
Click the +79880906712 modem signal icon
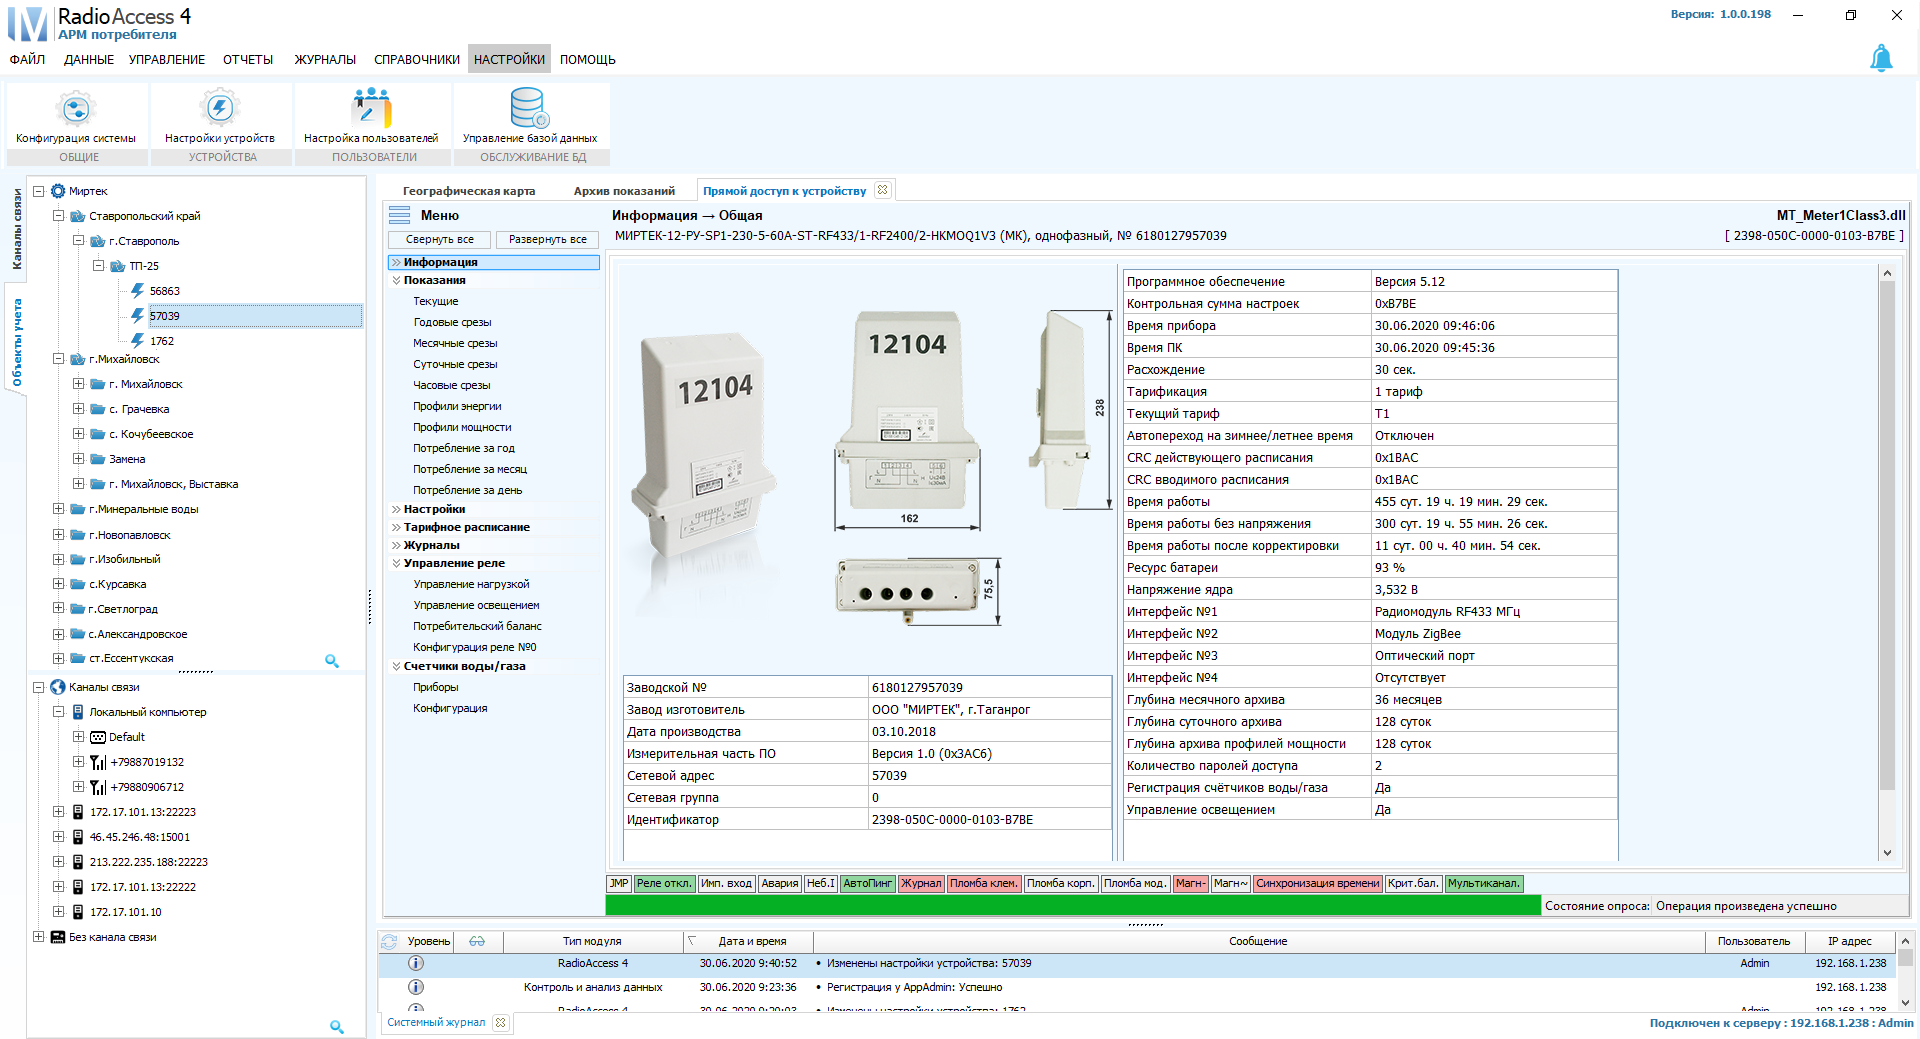click(x=98, y=787)
